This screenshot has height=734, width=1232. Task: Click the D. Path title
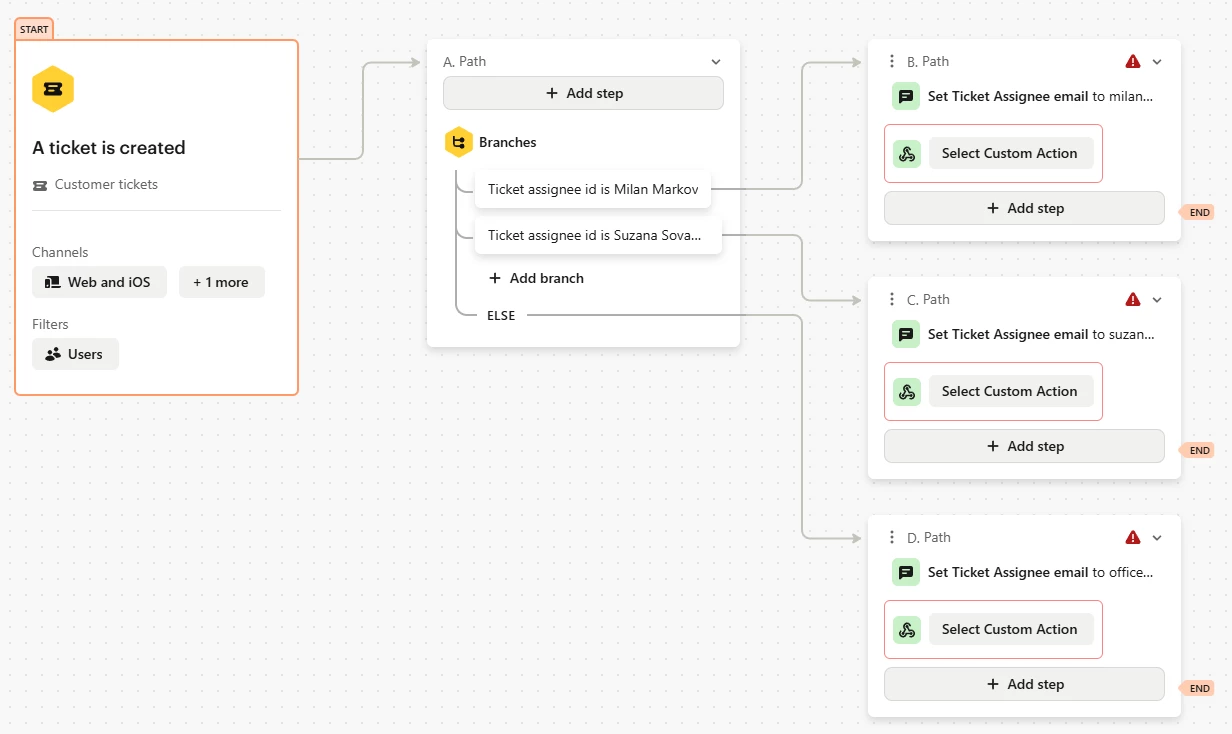point(929,538)
